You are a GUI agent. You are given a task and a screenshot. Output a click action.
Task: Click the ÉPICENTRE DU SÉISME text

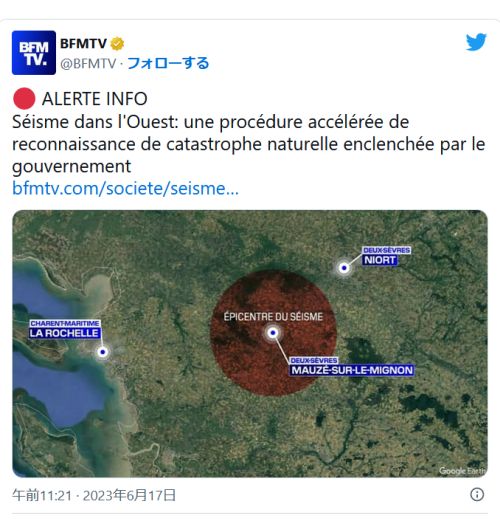(273, 317)
